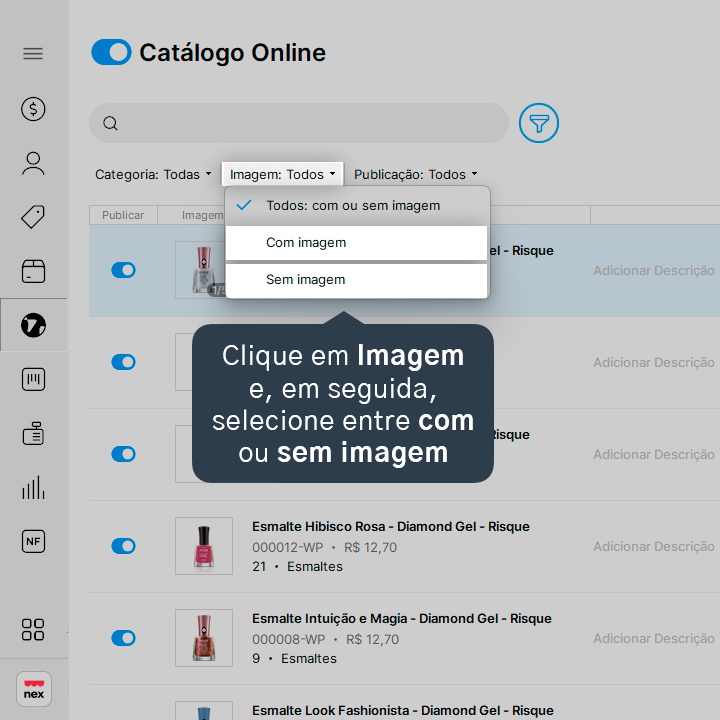Open the sales dollar icon in sidebar
The height and width of the screenshot is (720, 720).
point(33,109)
